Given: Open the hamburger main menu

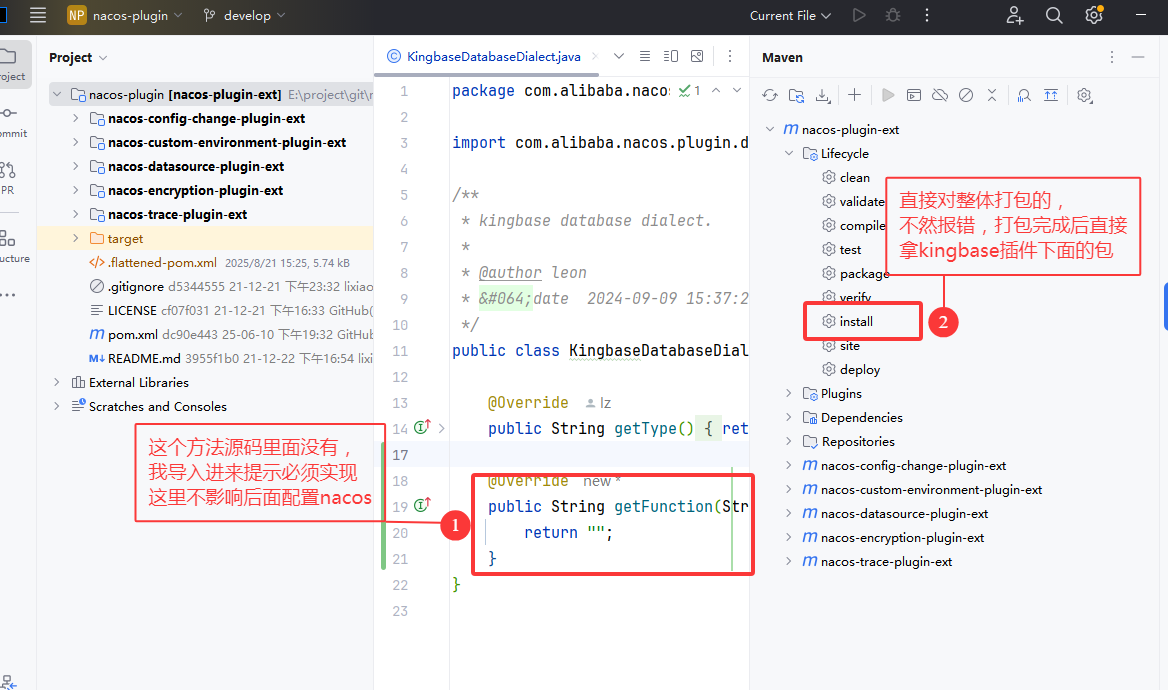Looking at the screenshot, I should click(38, 15).
